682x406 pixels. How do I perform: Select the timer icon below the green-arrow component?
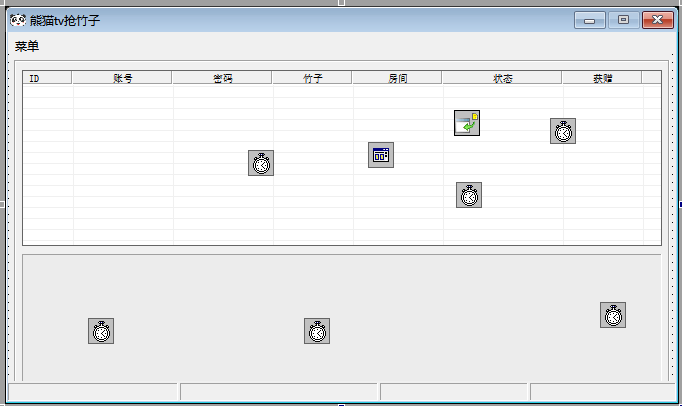(x=469, y=195)
